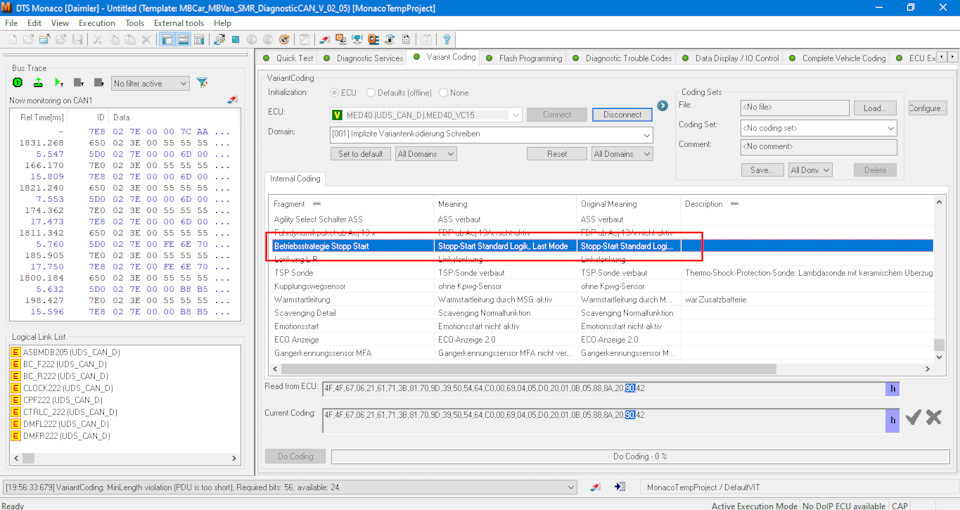Screen dimensions: 960x510
Task: Click the eraser icon above the bus trace list
Action: (x=233, y=100)
